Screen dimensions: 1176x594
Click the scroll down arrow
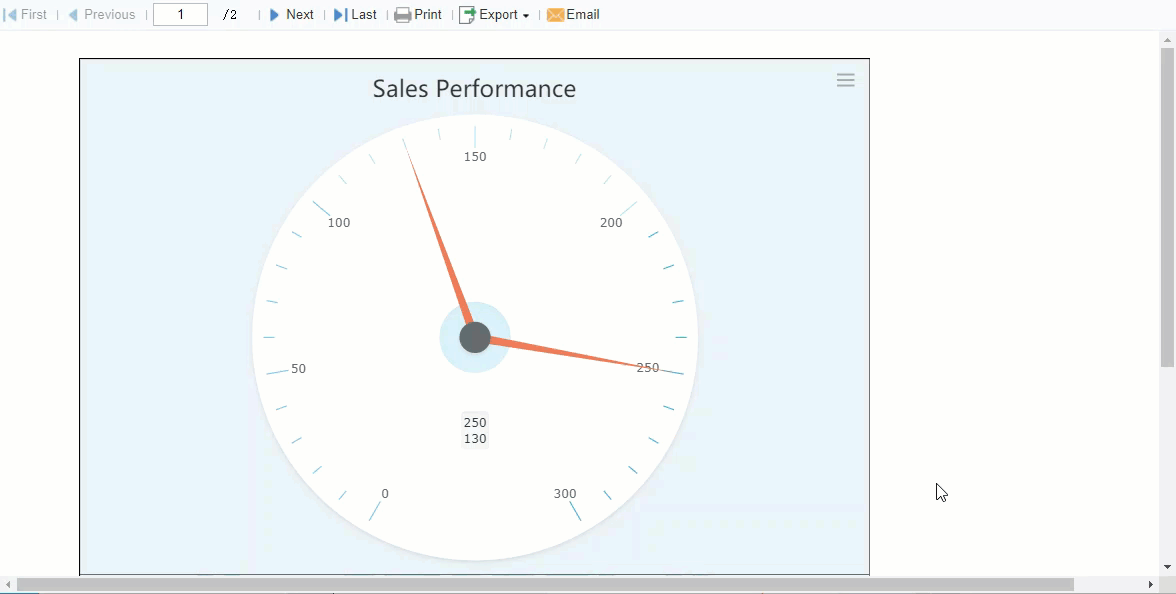pos(1167,567)
